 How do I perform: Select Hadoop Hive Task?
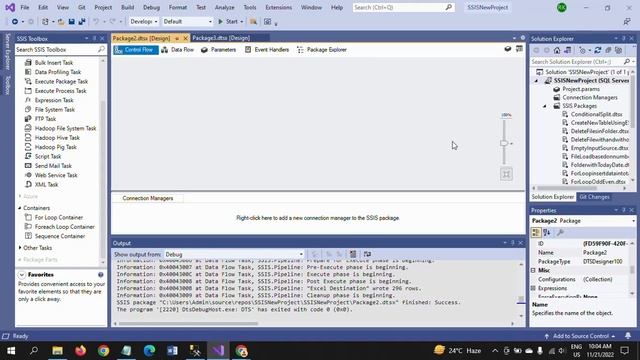tap(57, 138)
